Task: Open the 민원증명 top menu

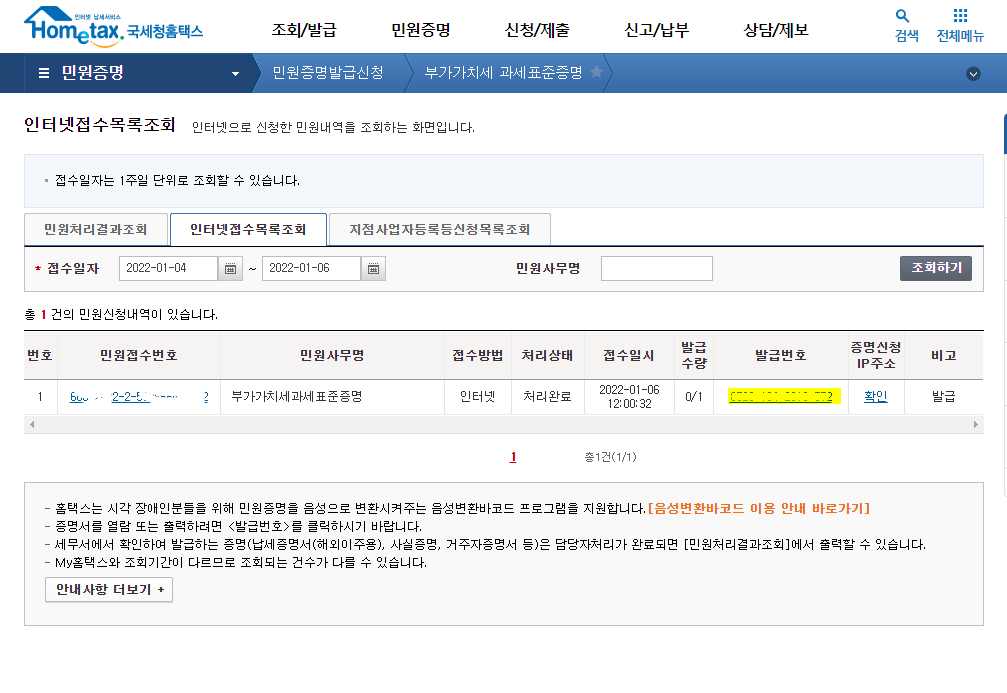Action: (421, 30)
